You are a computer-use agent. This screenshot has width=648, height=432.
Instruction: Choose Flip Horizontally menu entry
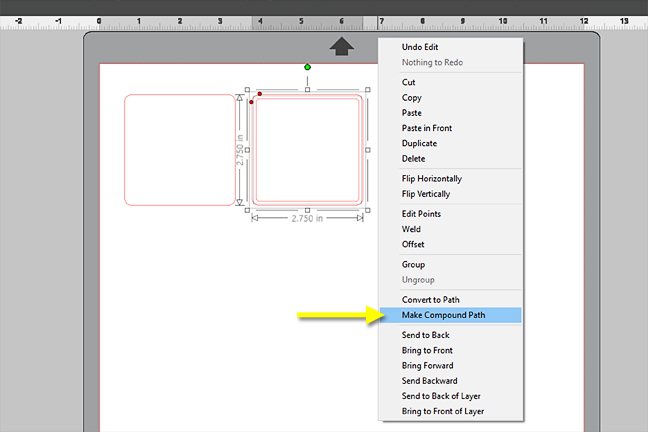click(450, 179)
